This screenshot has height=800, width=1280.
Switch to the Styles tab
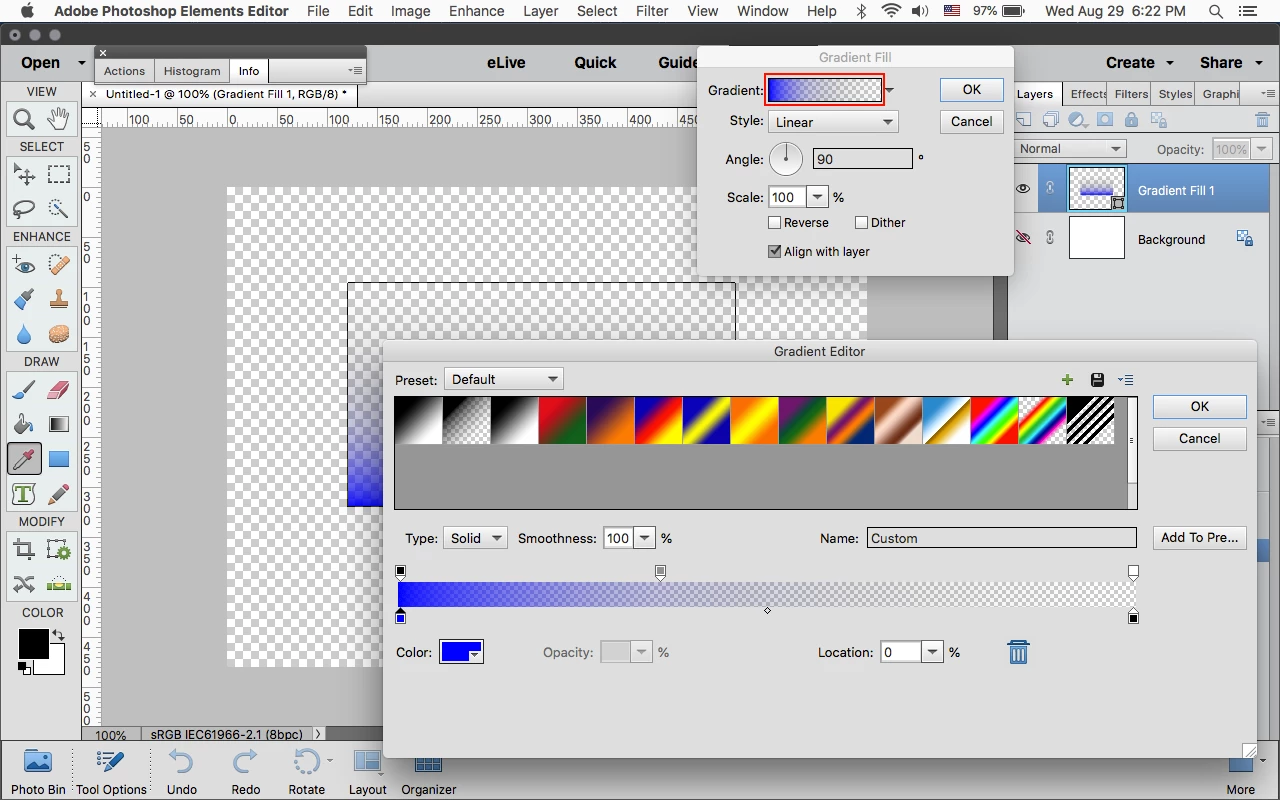click(1175, 94)
